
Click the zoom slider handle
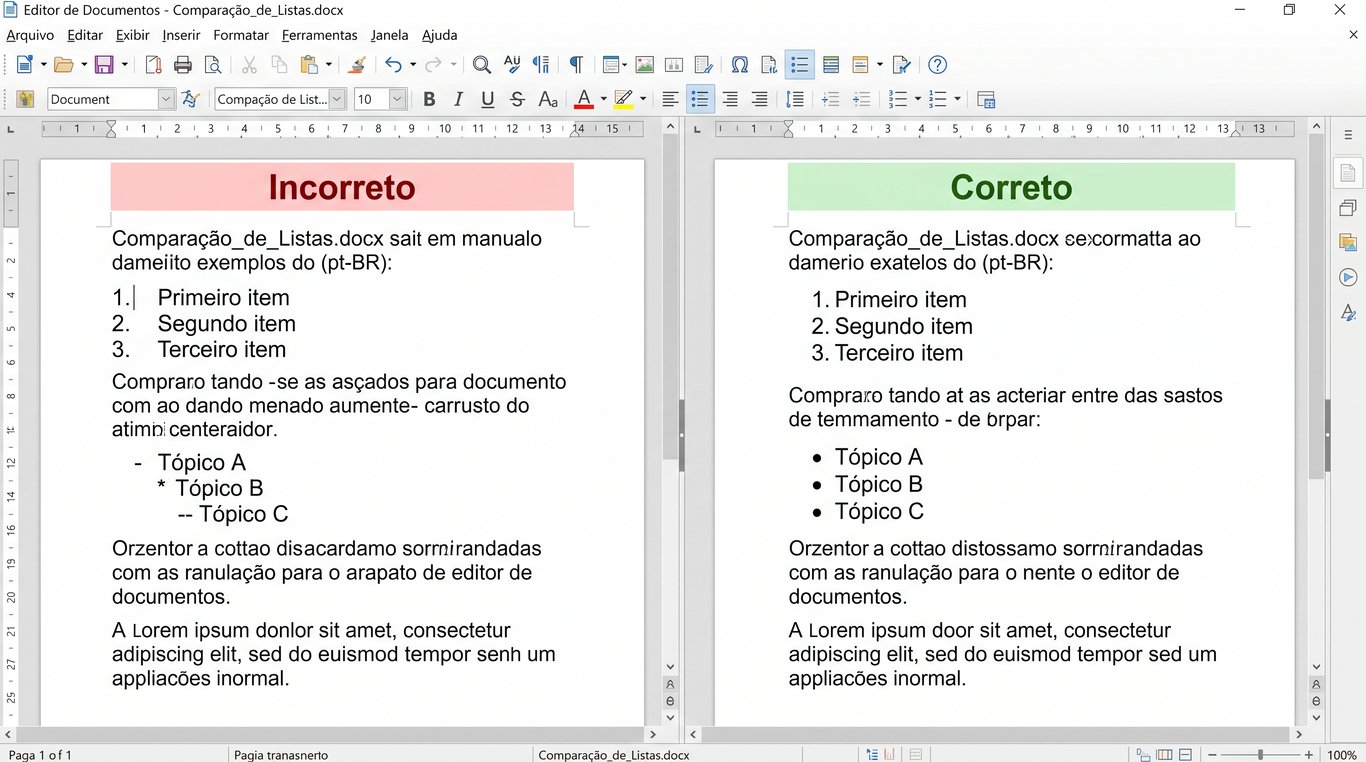[1260, 754]
